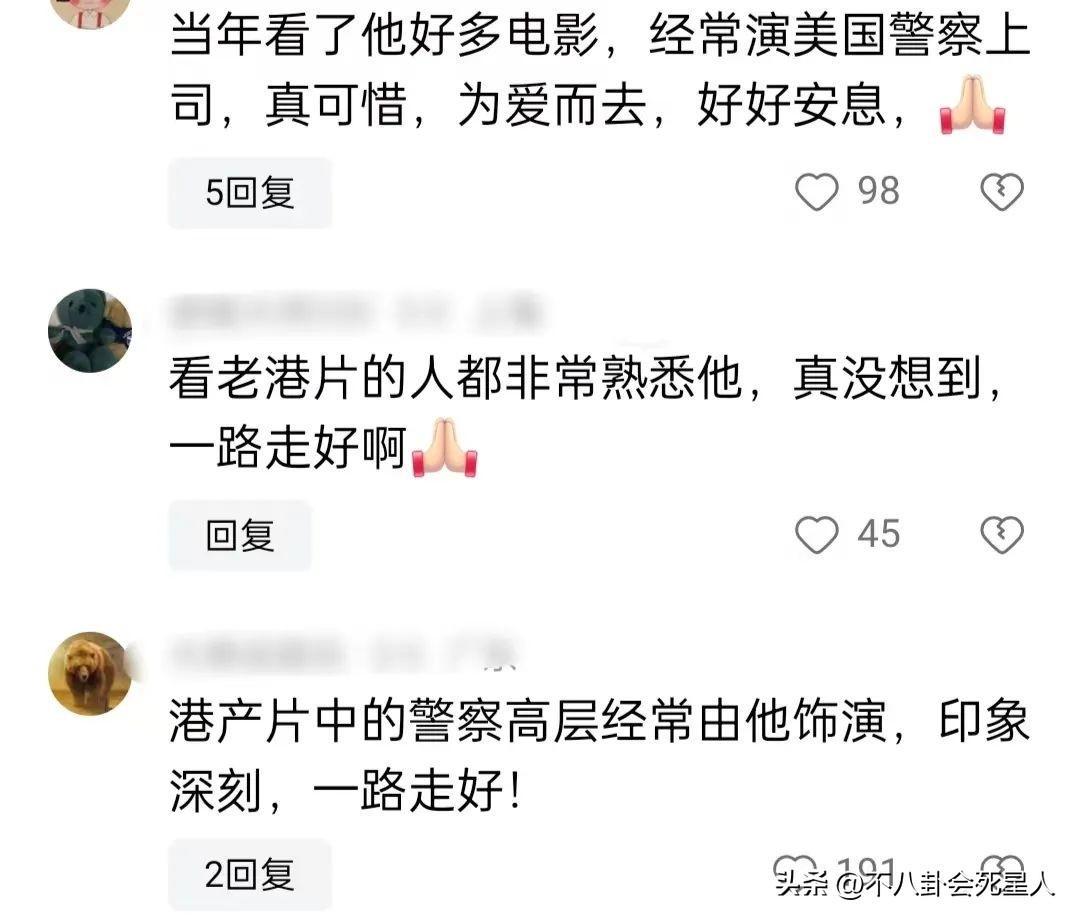The width and height of the screenshot is (1080, 922).
Task: Reply to the 看老港片 comment via 回复
Action: click(240, 535)
